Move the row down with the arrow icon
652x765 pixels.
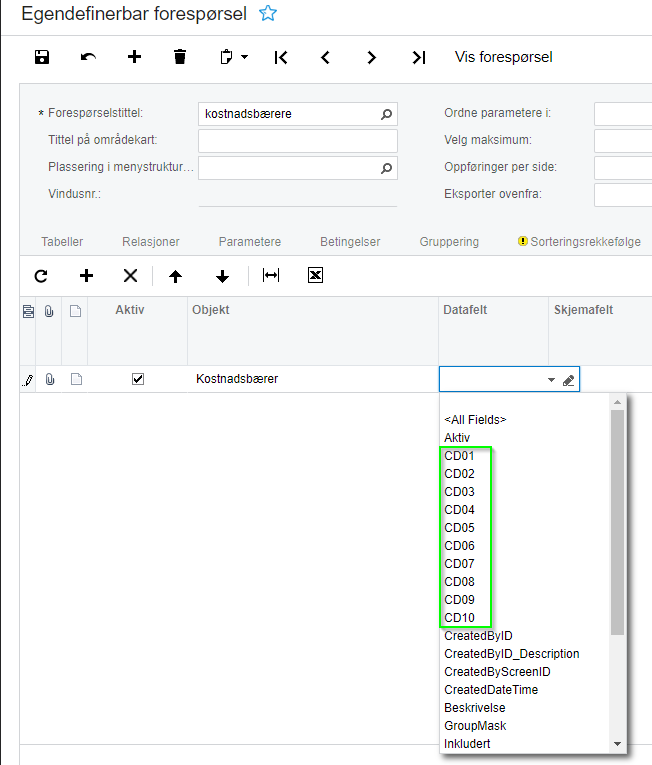pos(223,276)
